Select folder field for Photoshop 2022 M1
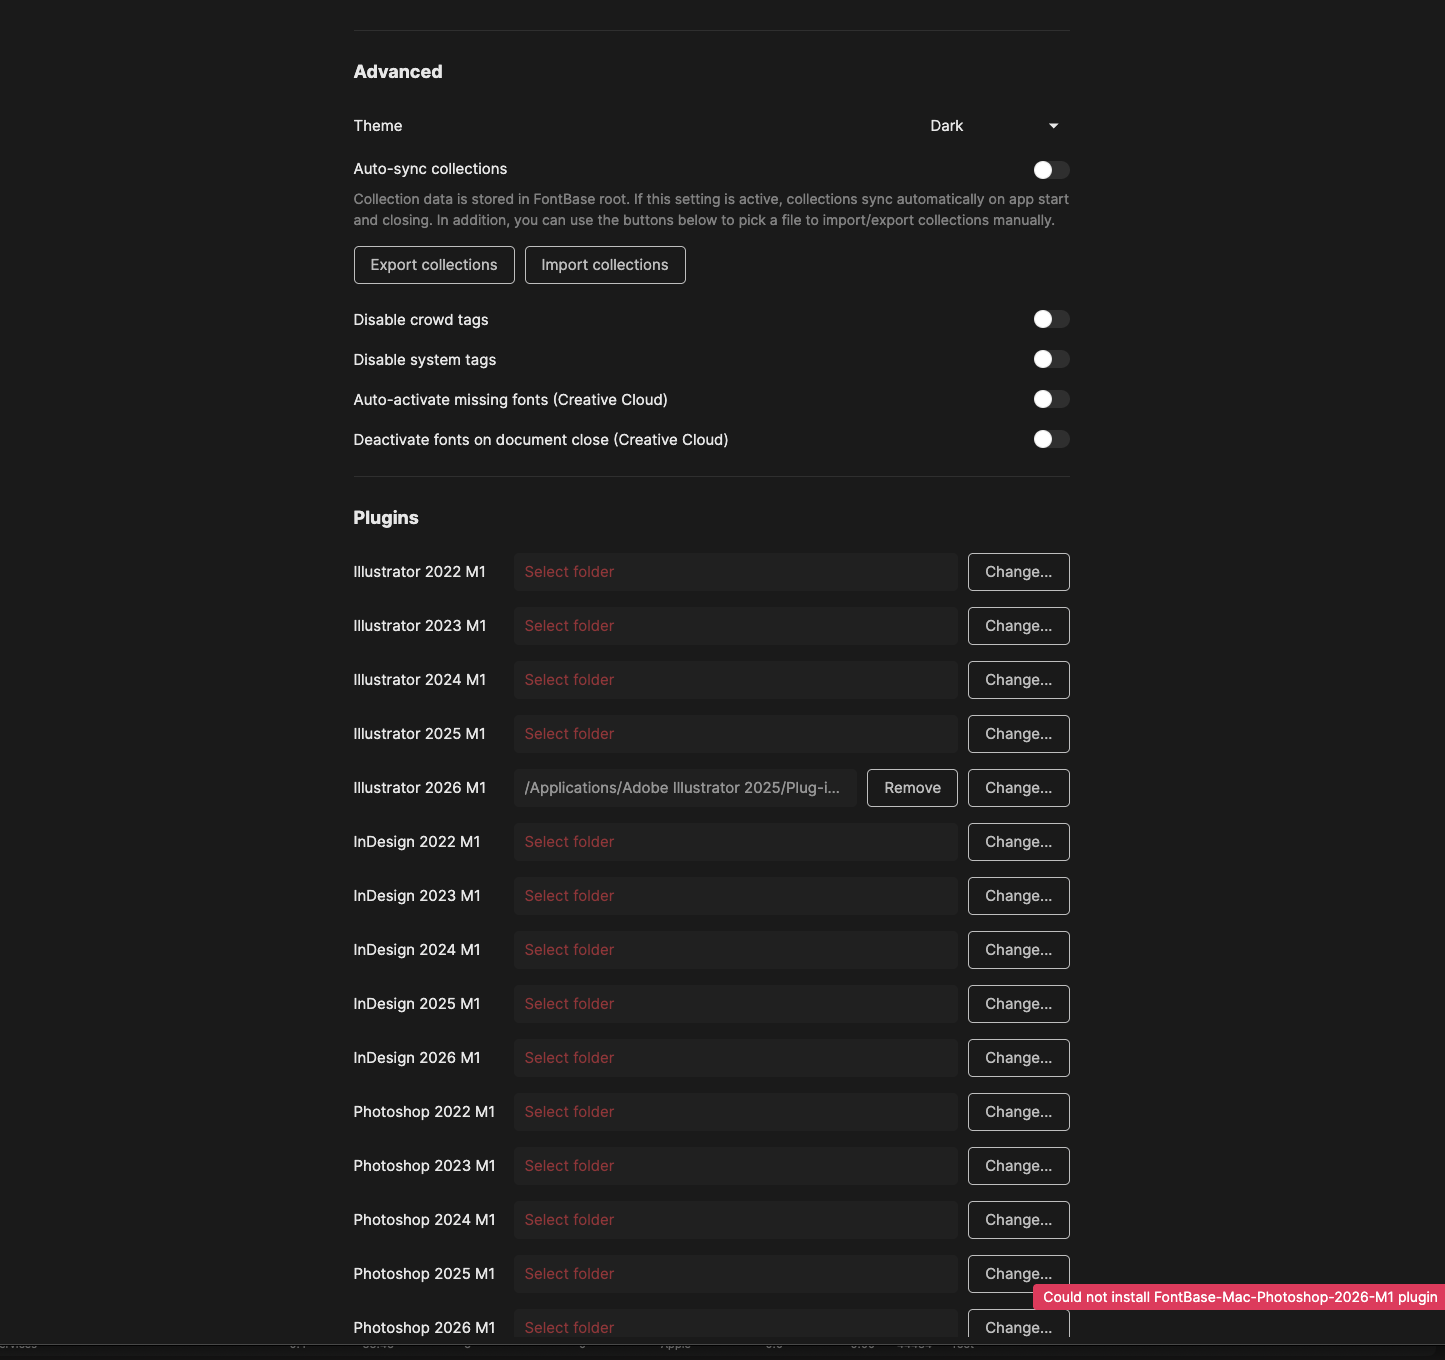1445x1360 pixels. (735, 1112)
